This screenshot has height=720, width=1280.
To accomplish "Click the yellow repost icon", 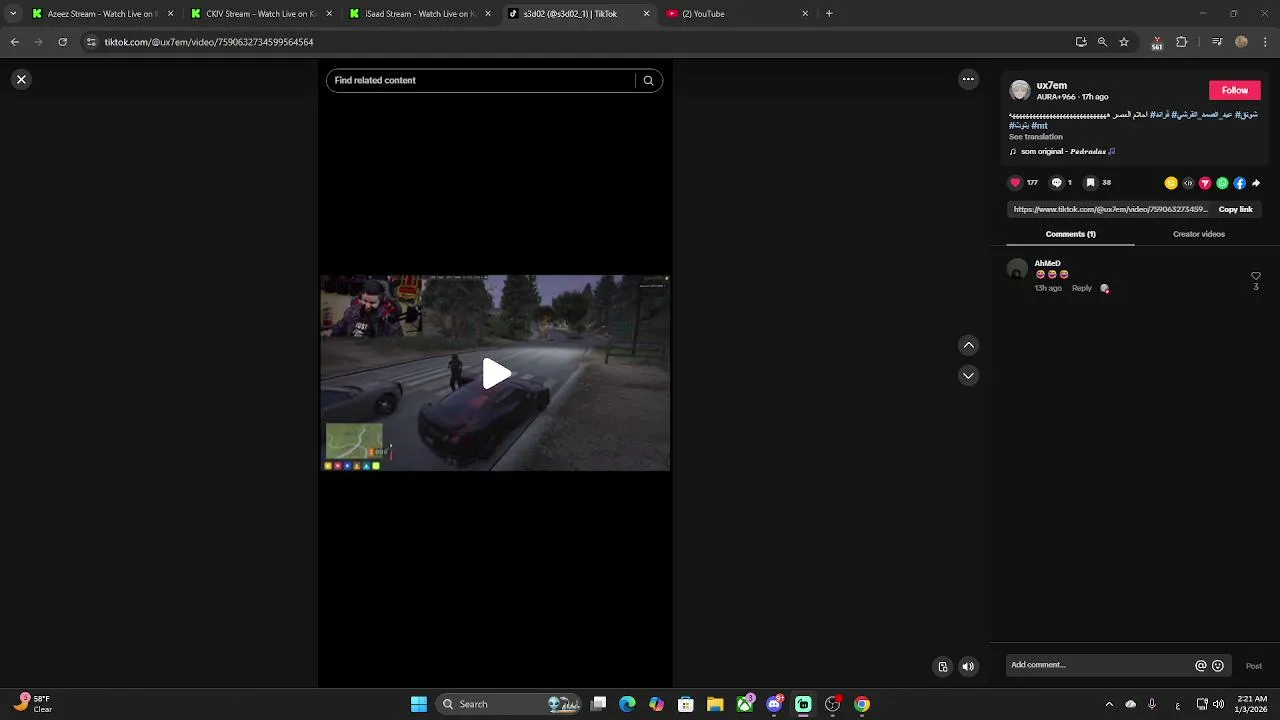I will click(x=1170, y=183).
